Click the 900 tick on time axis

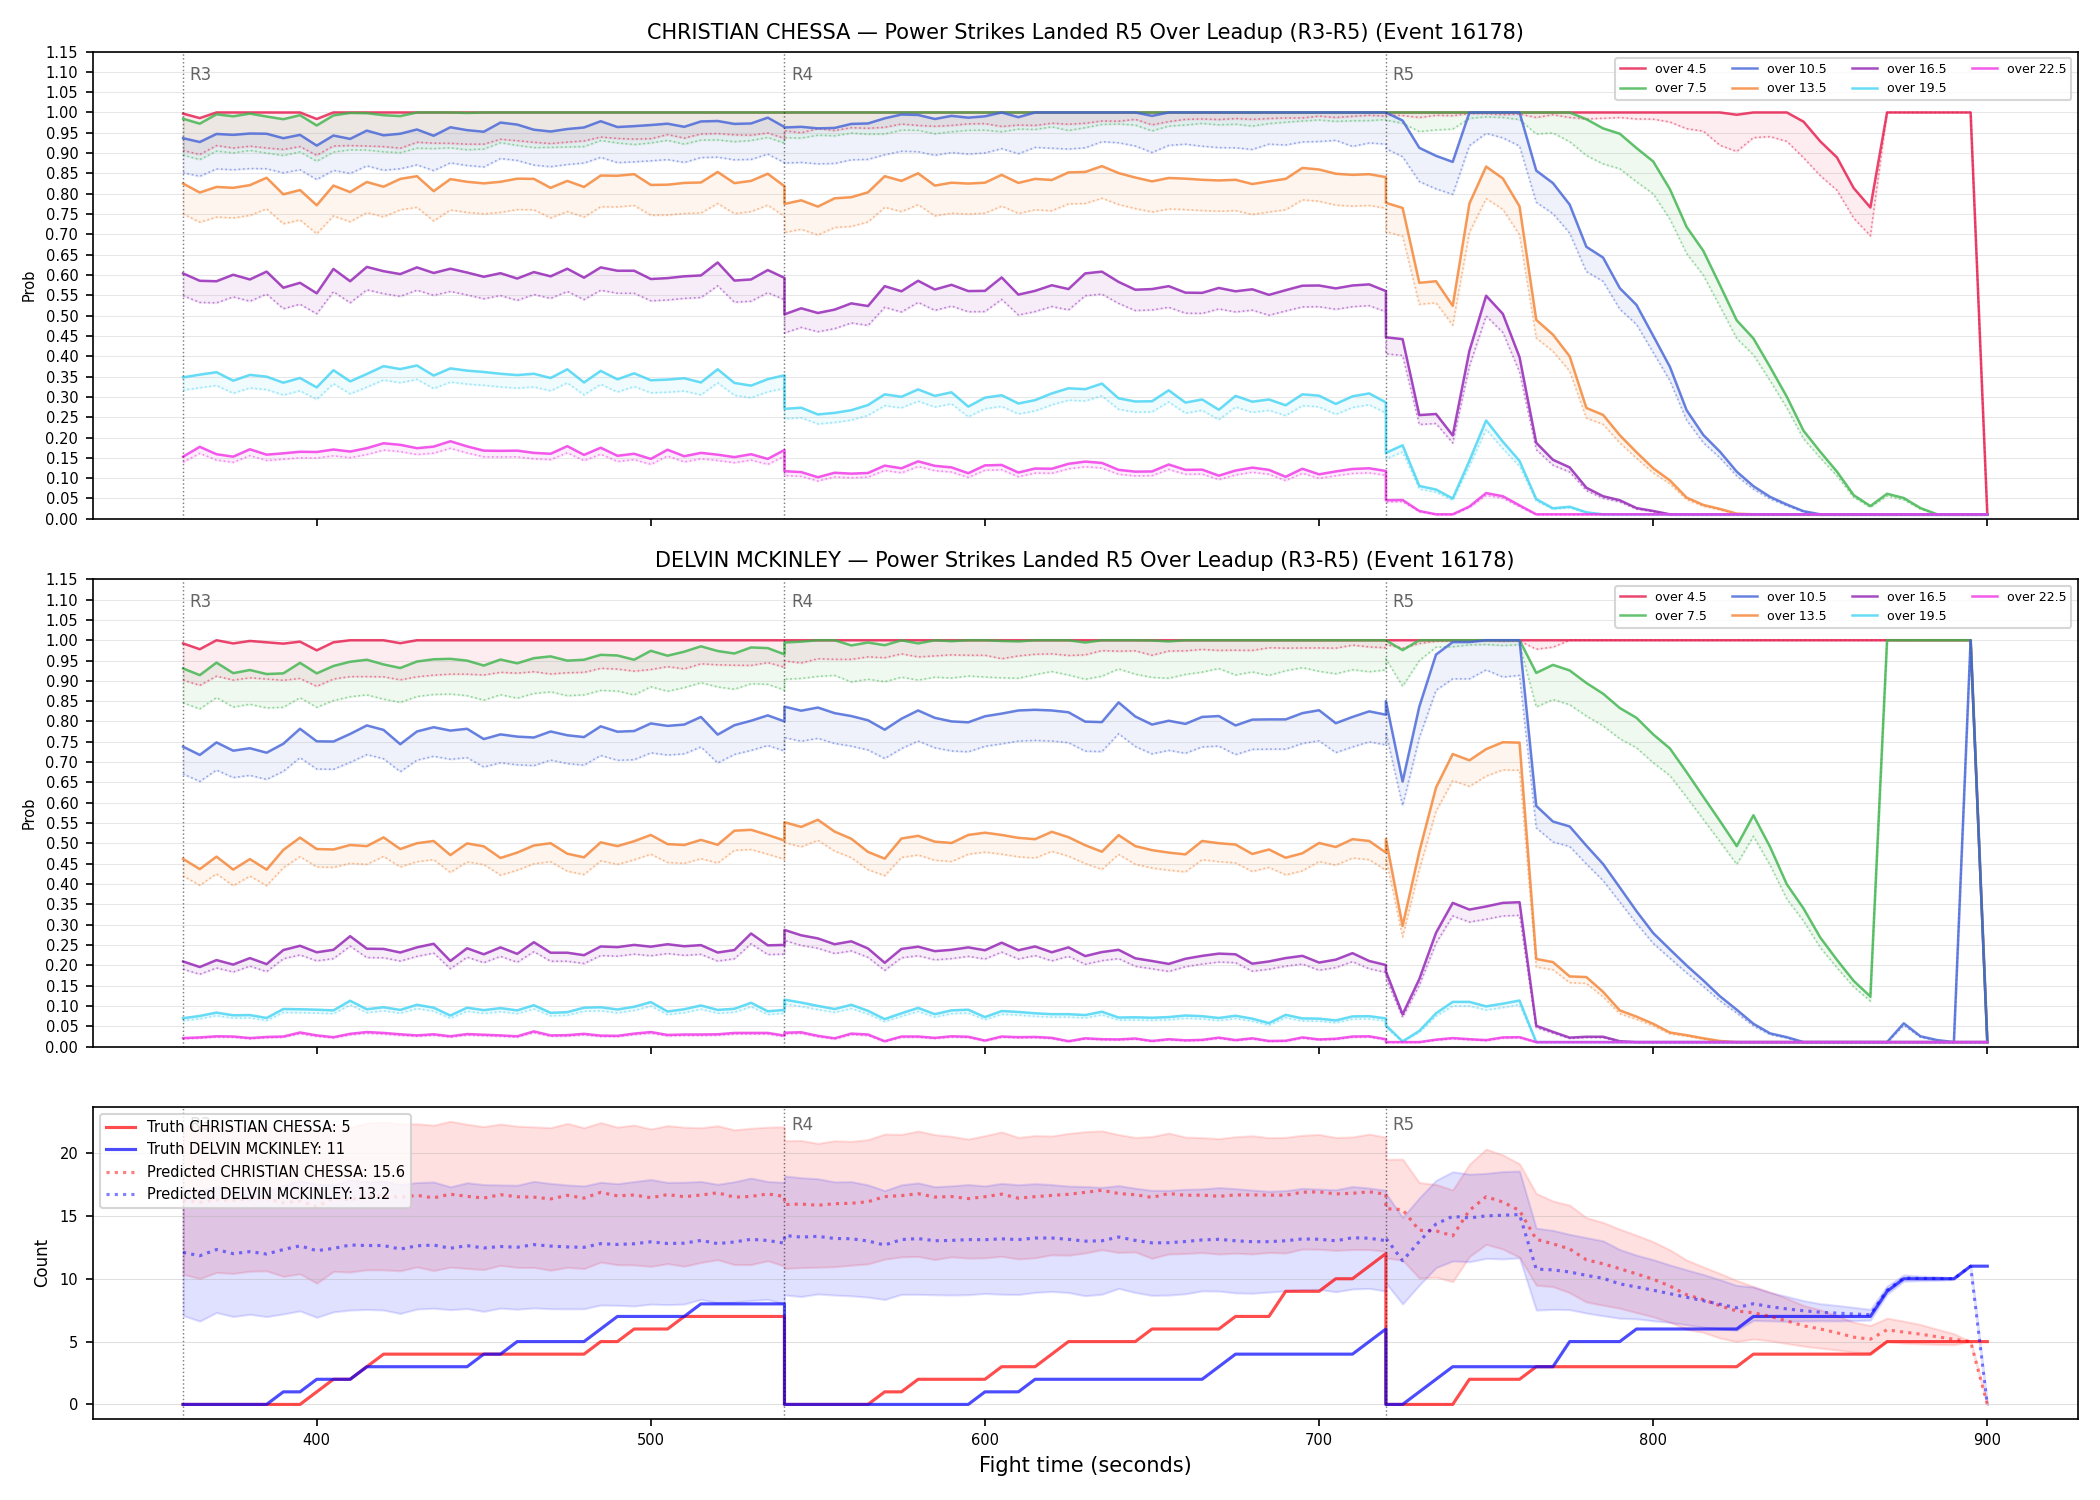tap(1987, 1440)
